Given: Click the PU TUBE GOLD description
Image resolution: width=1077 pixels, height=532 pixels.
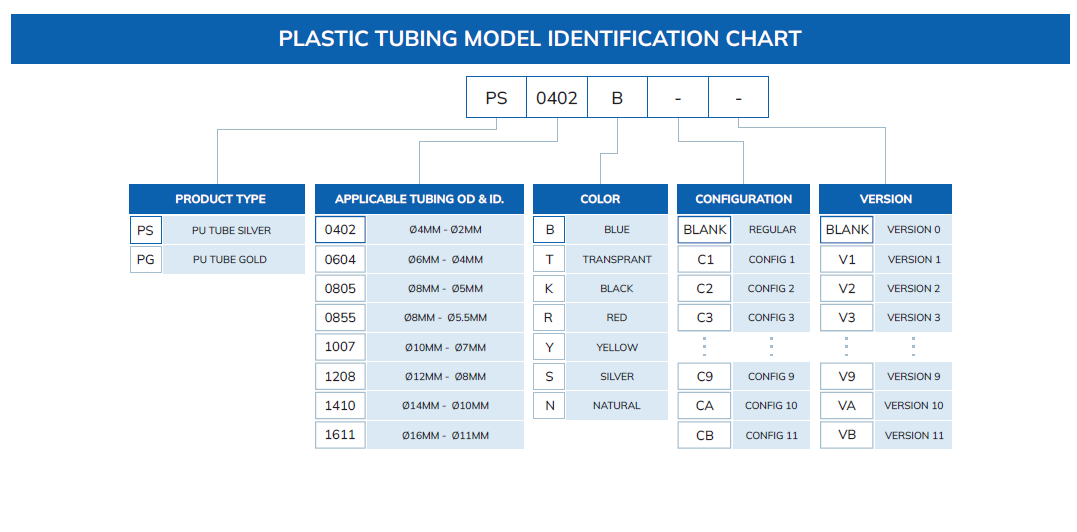Looking at the screenshot, I should pyautogui.click(x=231, y=260).
